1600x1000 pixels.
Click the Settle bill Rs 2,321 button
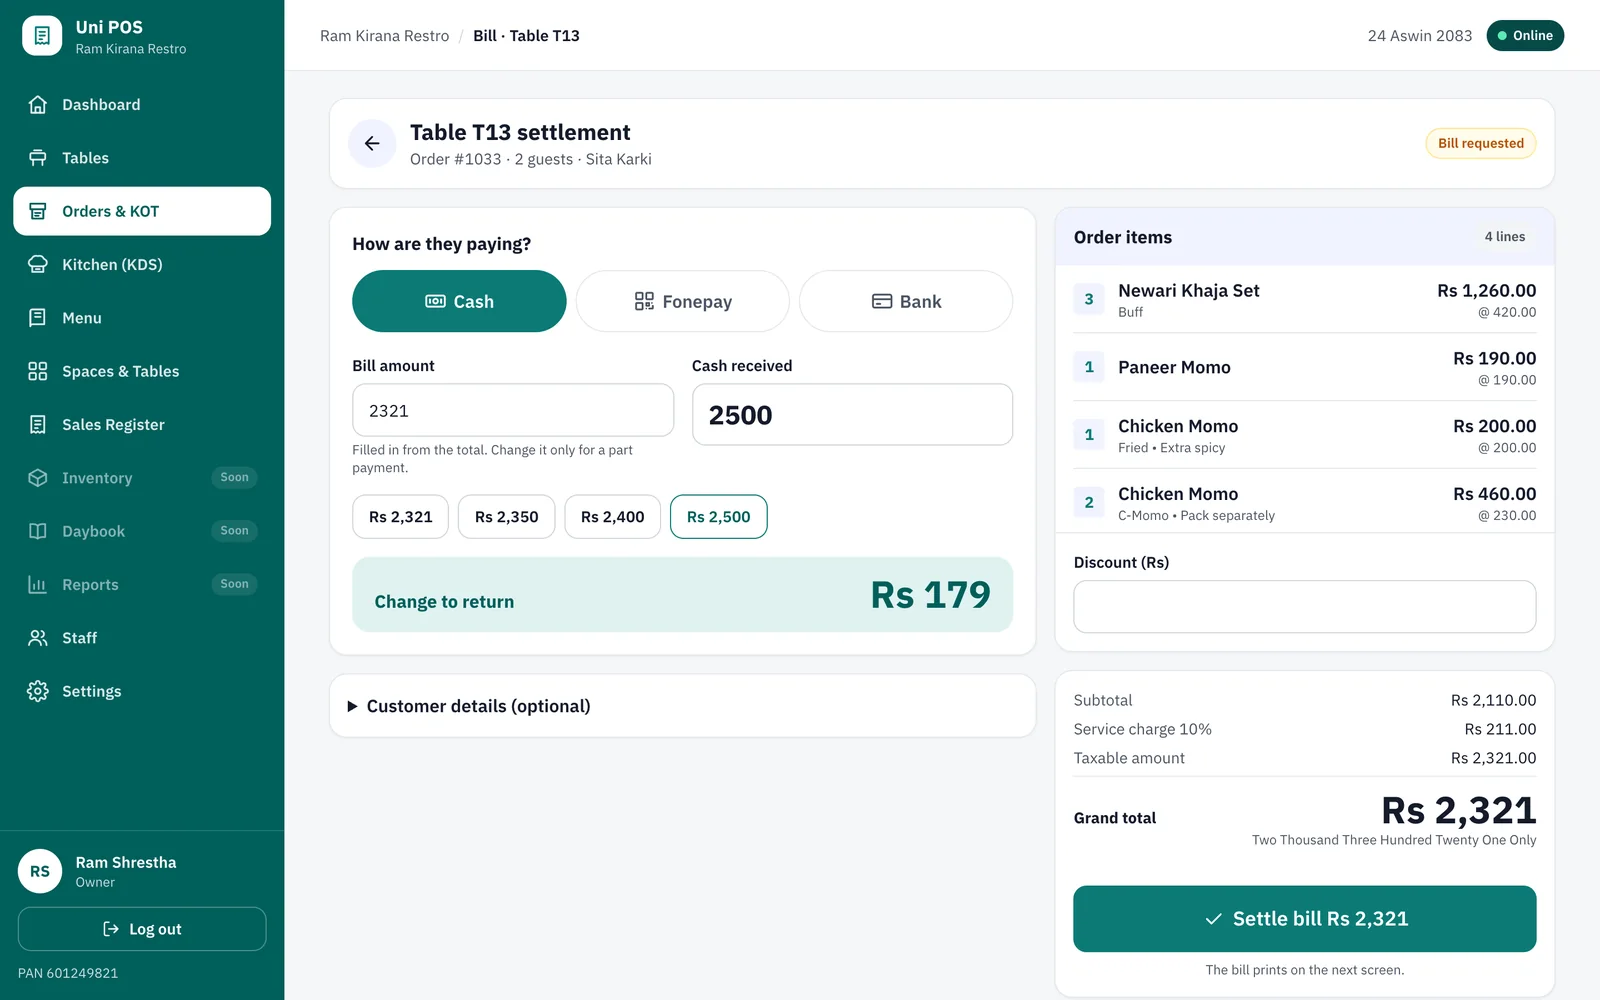point(1305,919)
